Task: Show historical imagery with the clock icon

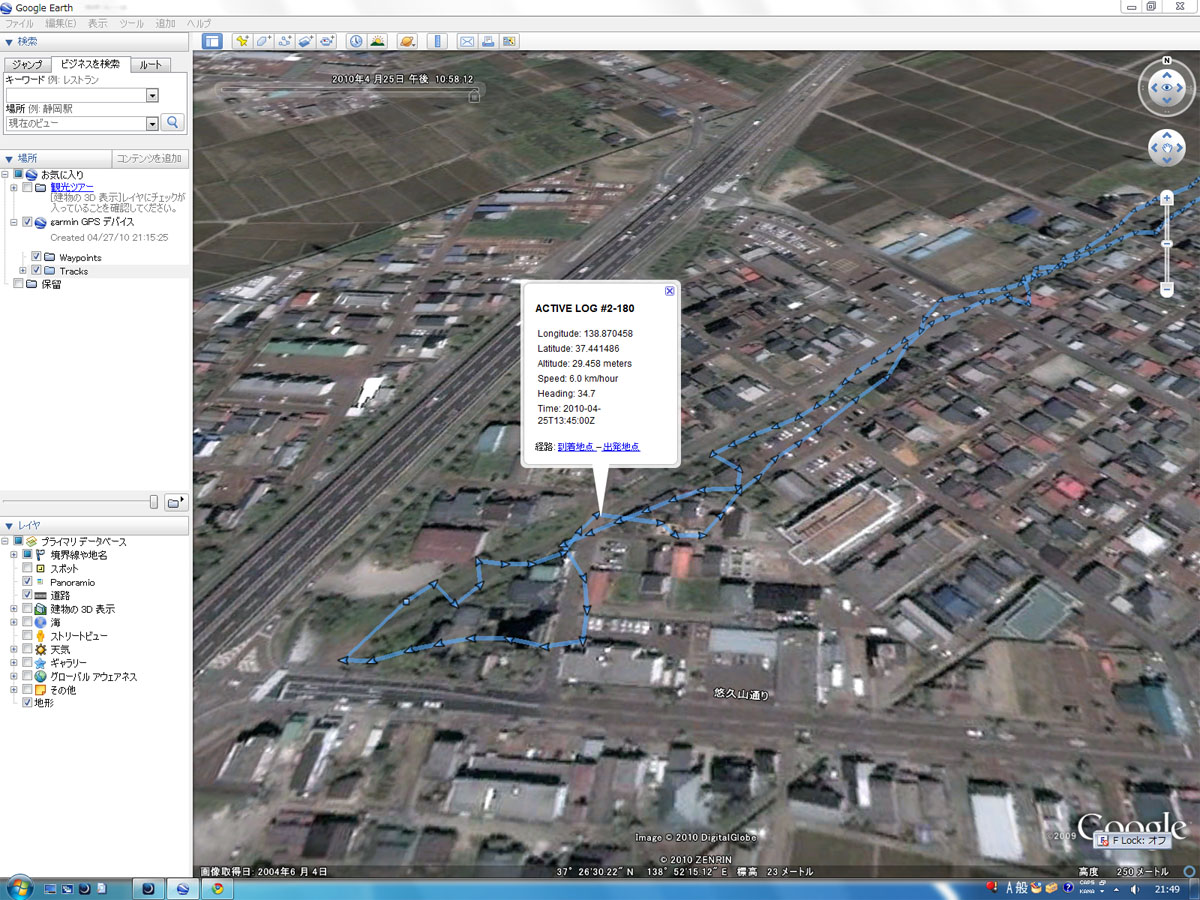Action: click(356, 41)
